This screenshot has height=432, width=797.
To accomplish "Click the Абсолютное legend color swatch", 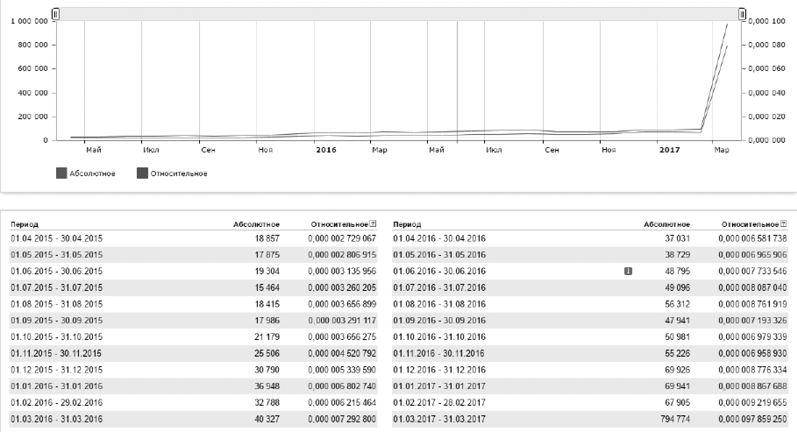I will click(x=62, y=173).
